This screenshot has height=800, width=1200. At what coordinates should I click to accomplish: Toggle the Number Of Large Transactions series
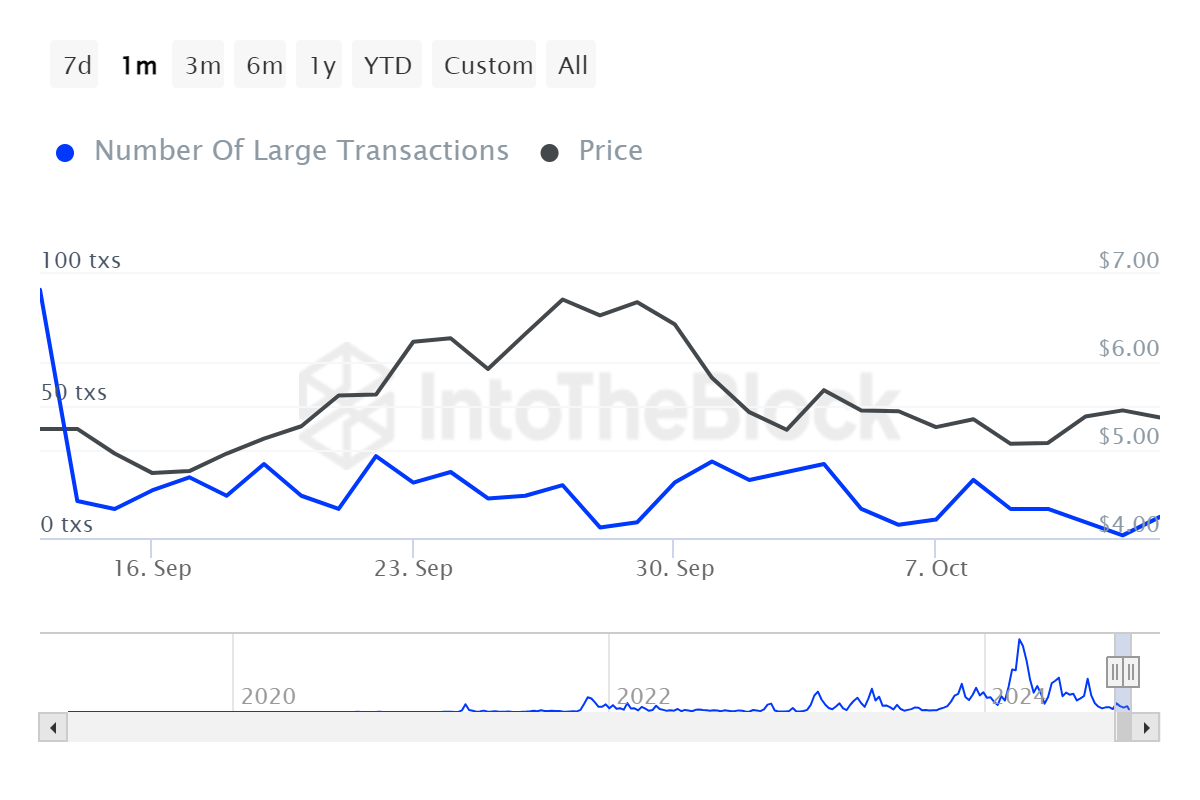click(x=301, y=151)
